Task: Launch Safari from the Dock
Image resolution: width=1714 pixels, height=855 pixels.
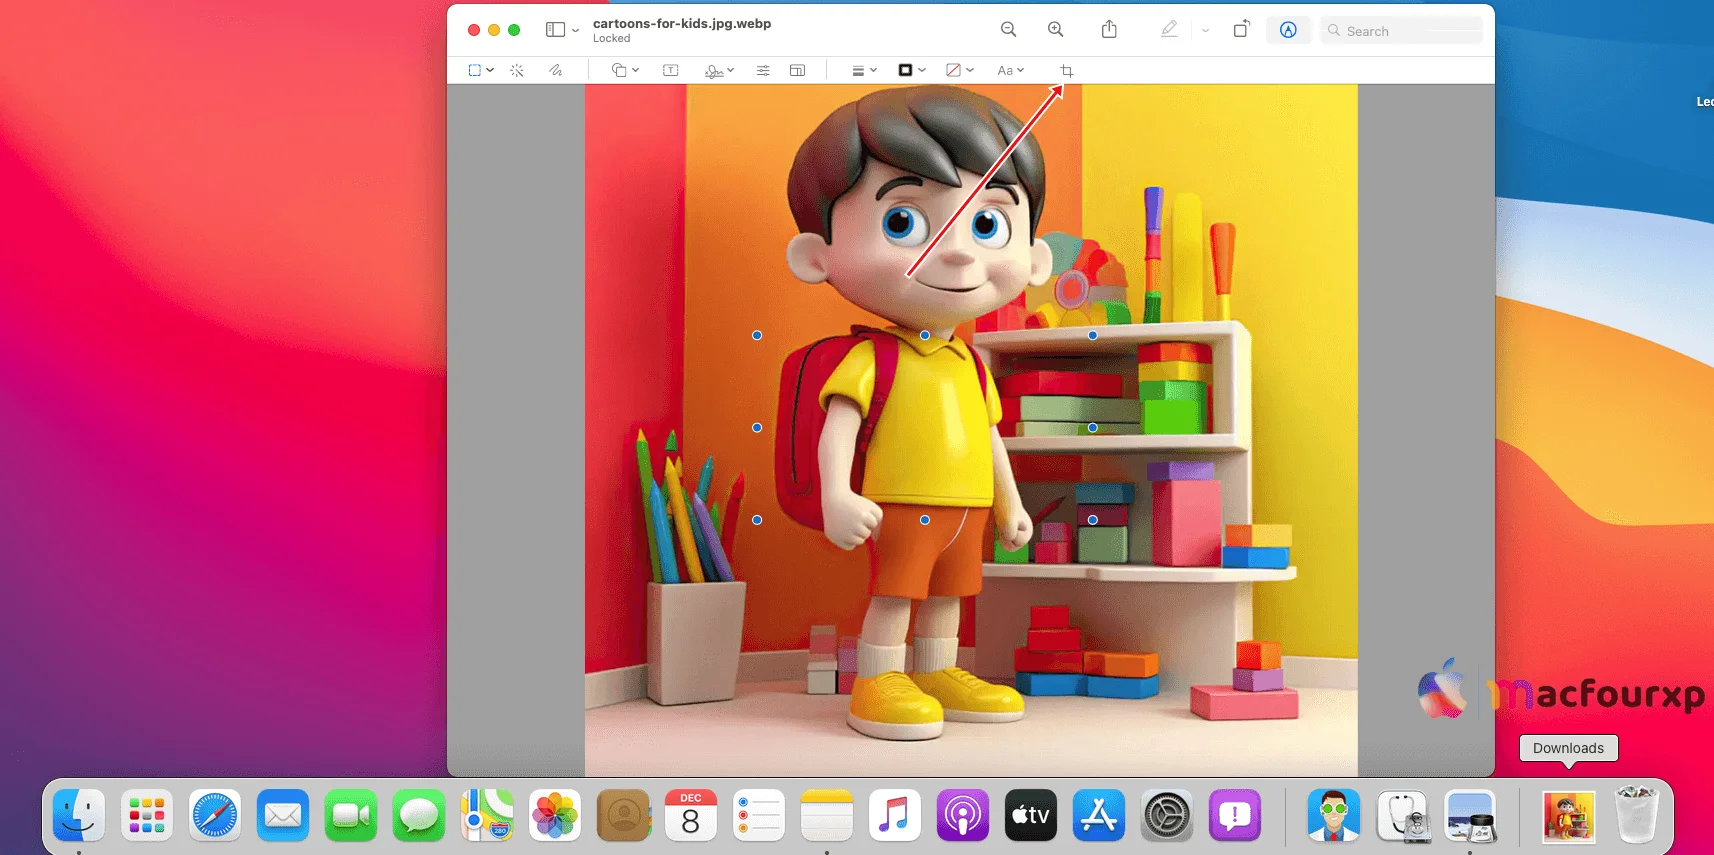Action: pos(215,815)
